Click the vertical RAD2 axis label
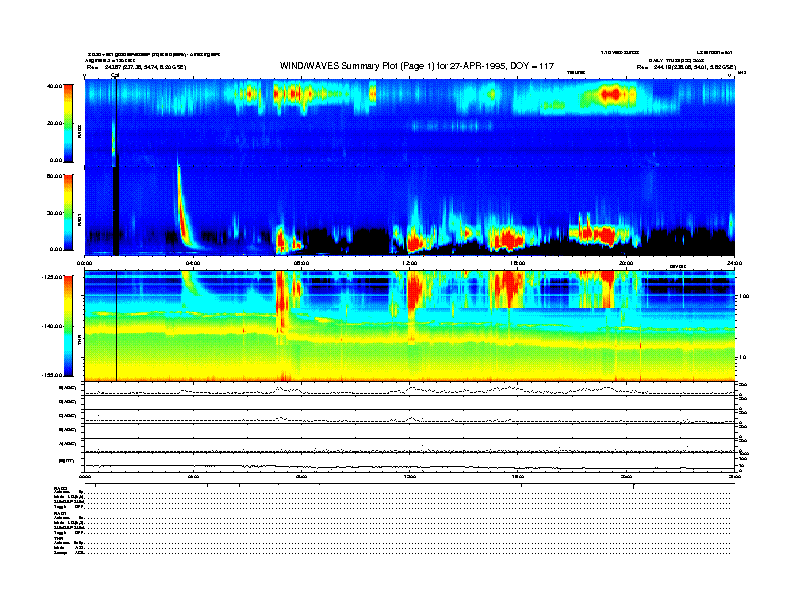The width and height of the screenshot is (792, 612). pyautogui.click(x=80, y=132)
